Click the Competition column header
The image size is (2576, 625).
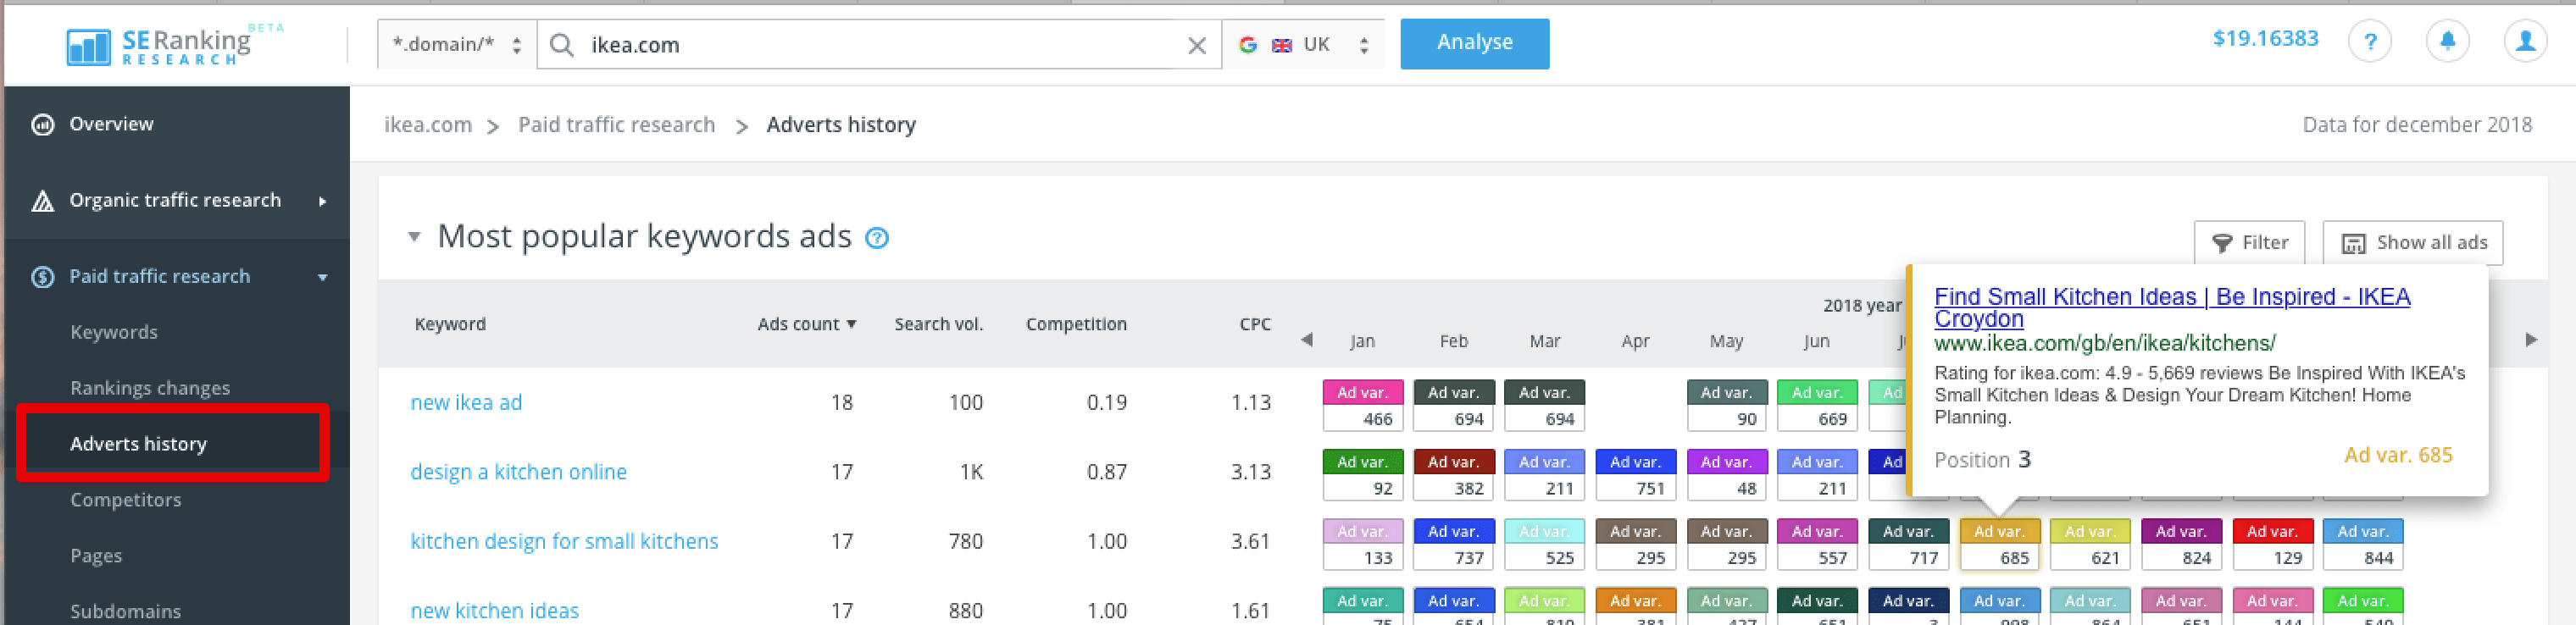click(1076, 324)
